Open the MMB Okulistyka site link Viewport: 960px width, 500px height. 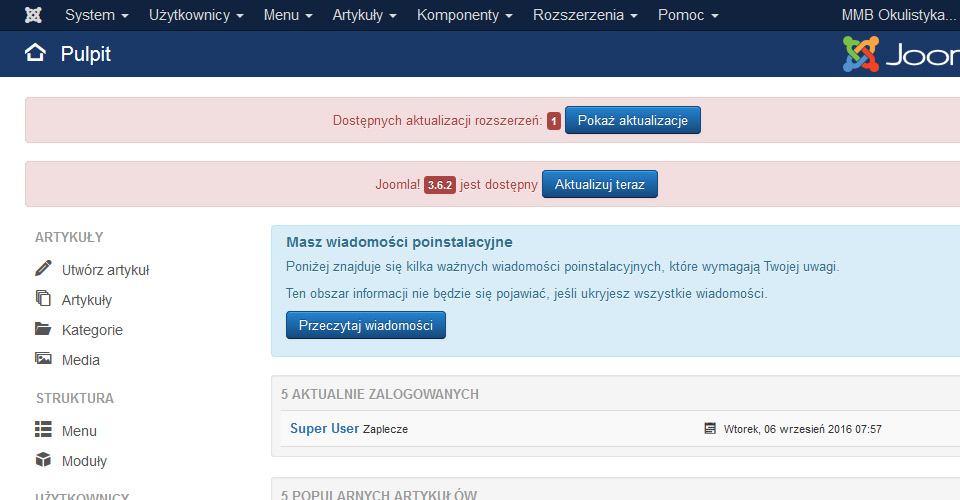pos(900,15)
